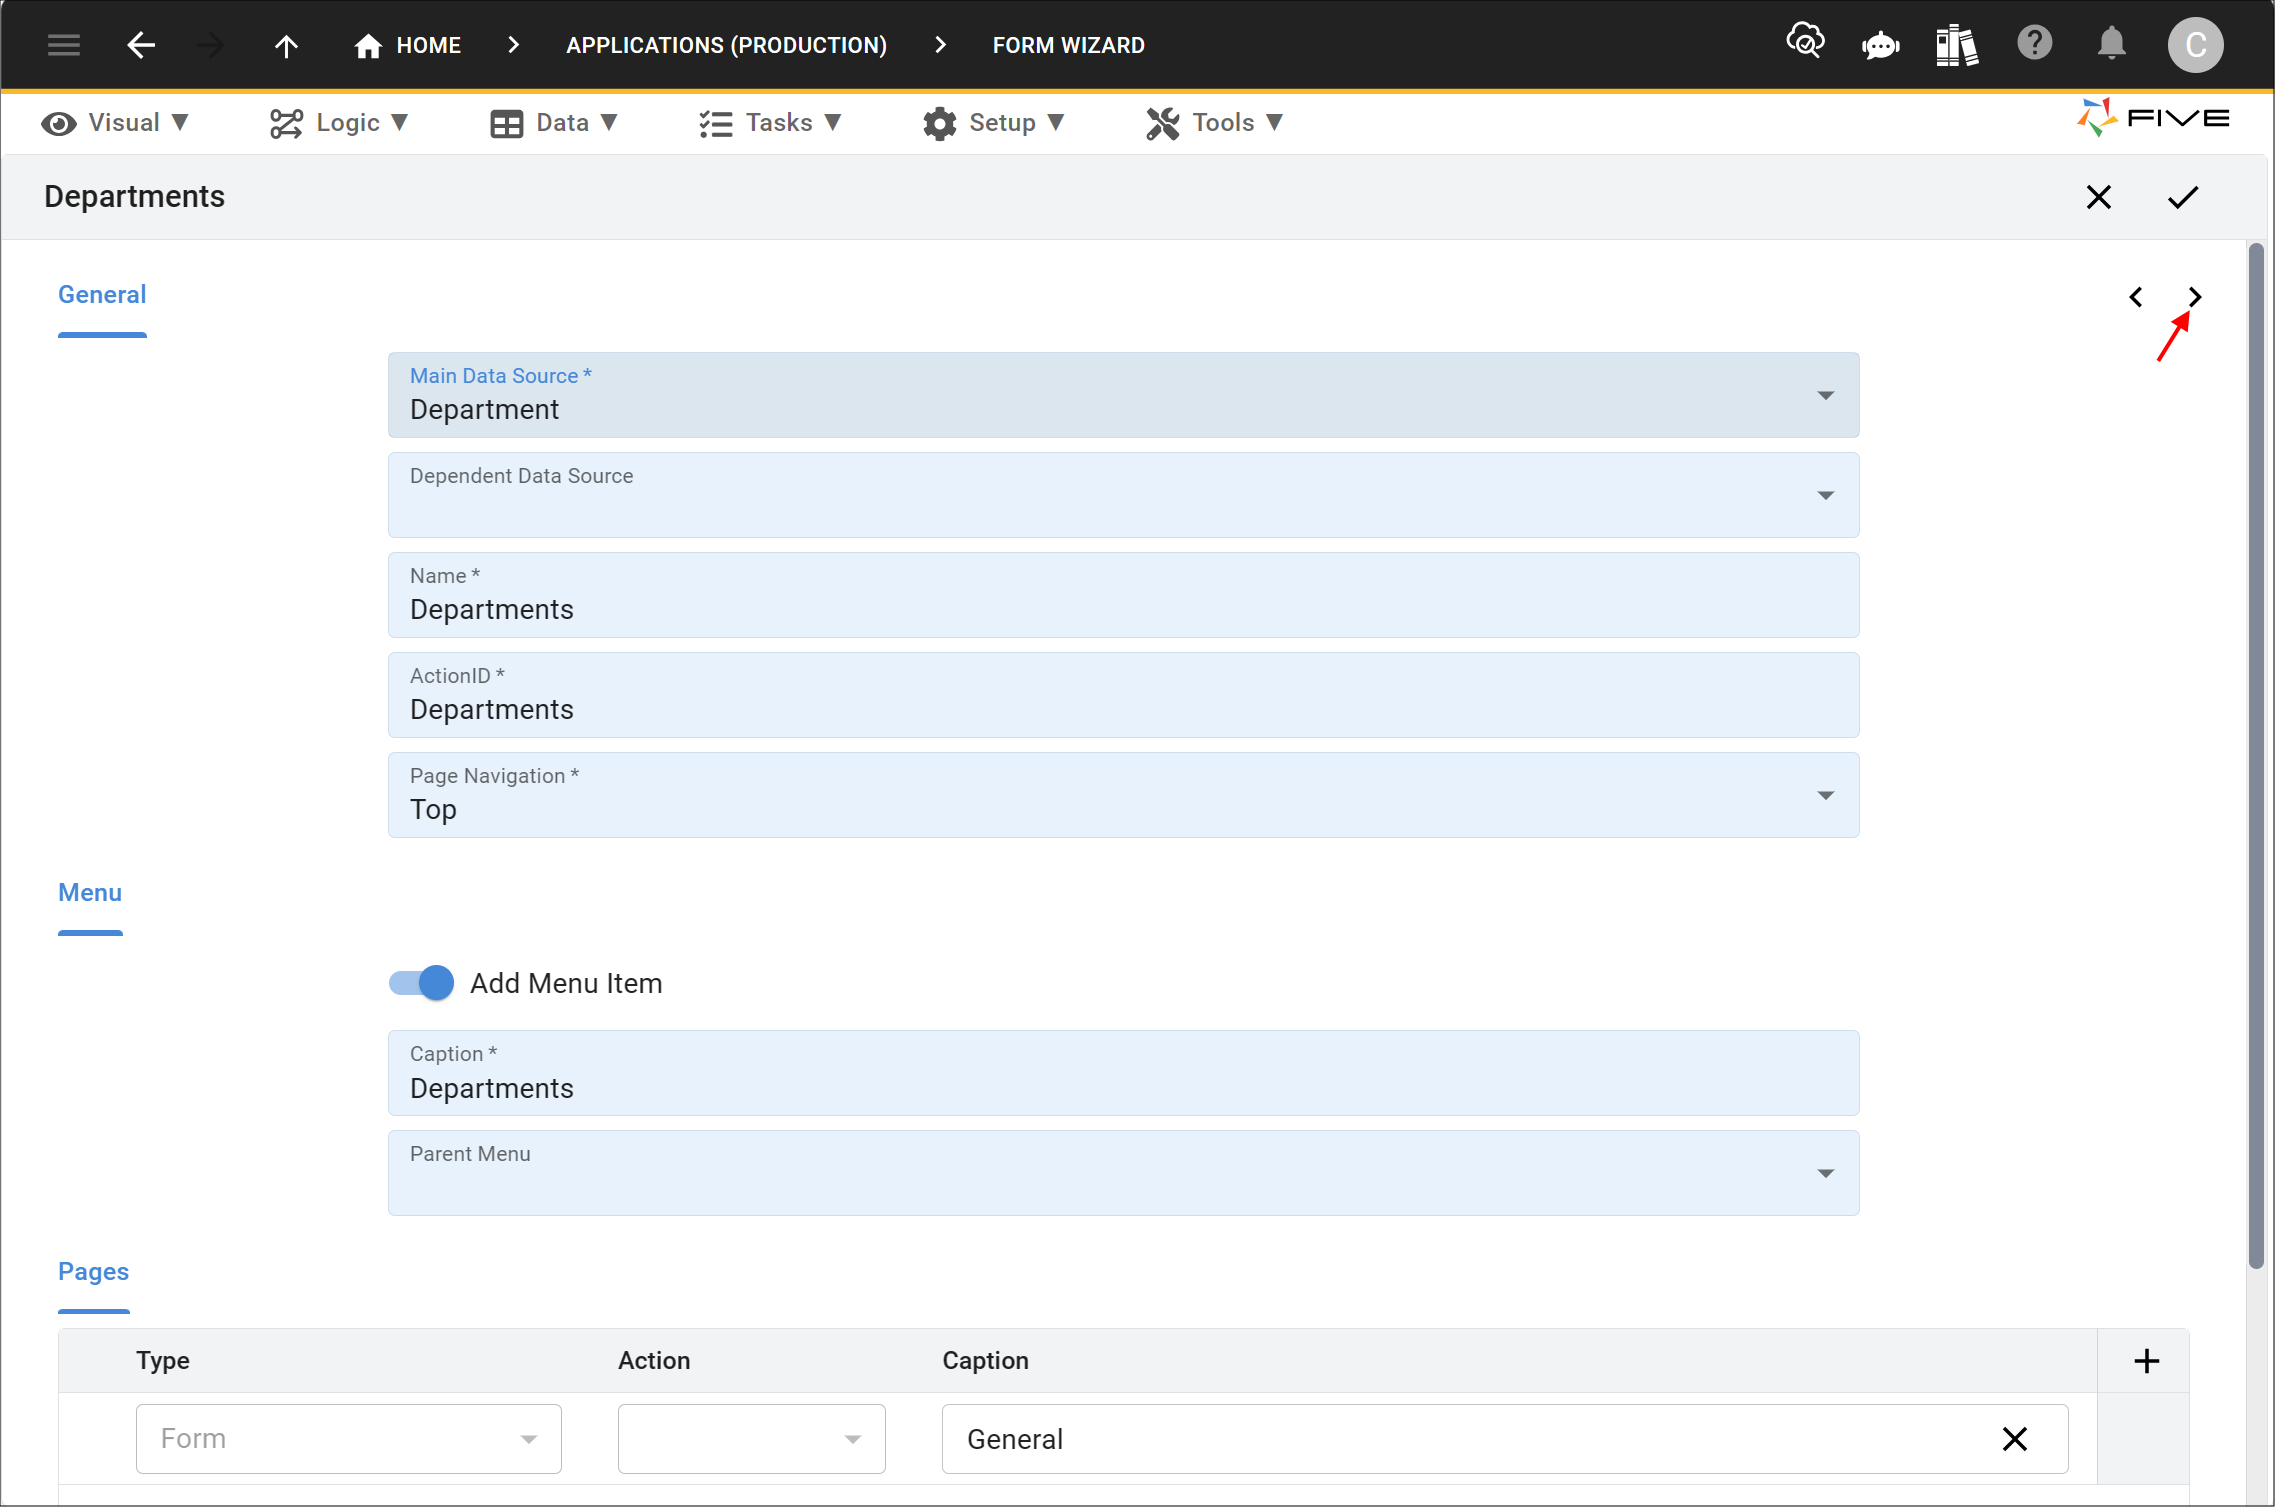Viewport: 2275px width, 1507px height.
Task: Open the cloud deploy icon
Action: point(1805,43)
